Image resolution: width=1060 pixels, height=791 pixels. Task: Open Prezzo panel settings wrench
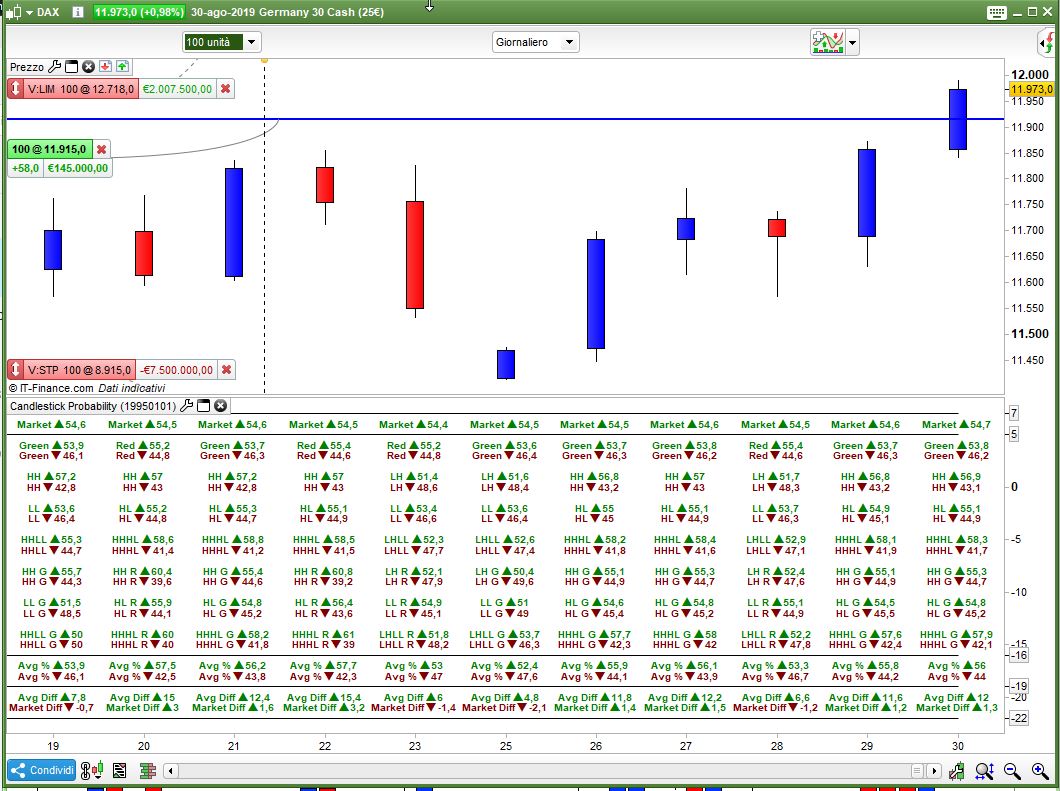point(55,66)
